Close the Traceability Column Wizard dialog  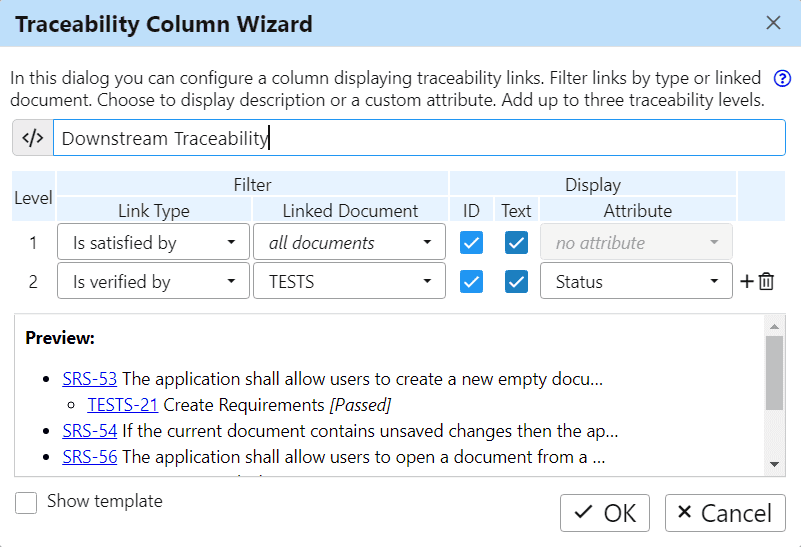[x=773, y=23]
